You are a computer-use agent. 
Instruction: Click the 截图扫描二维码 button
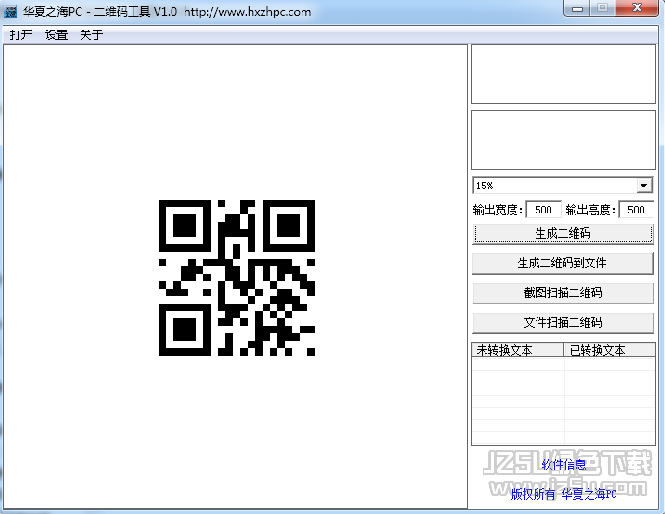coord(563,293)
